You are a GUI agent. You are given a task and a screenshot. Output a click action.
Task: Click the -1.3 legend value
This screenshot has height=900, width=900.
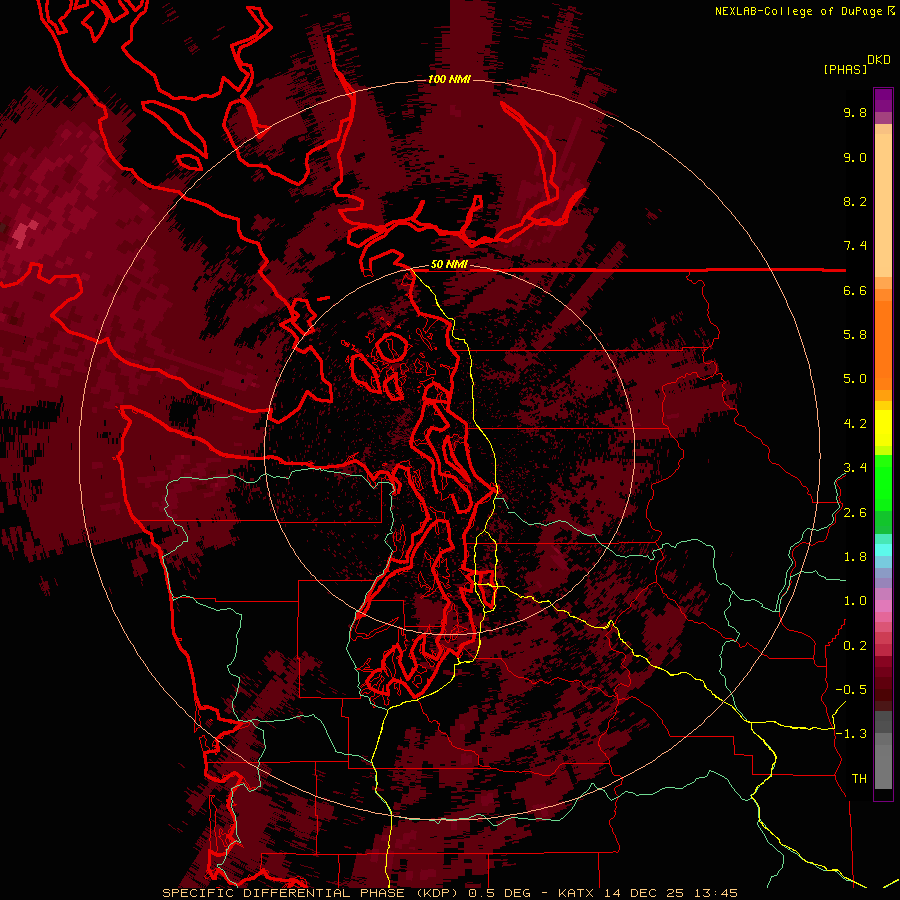pyautogui.click(x=851, y=734)
